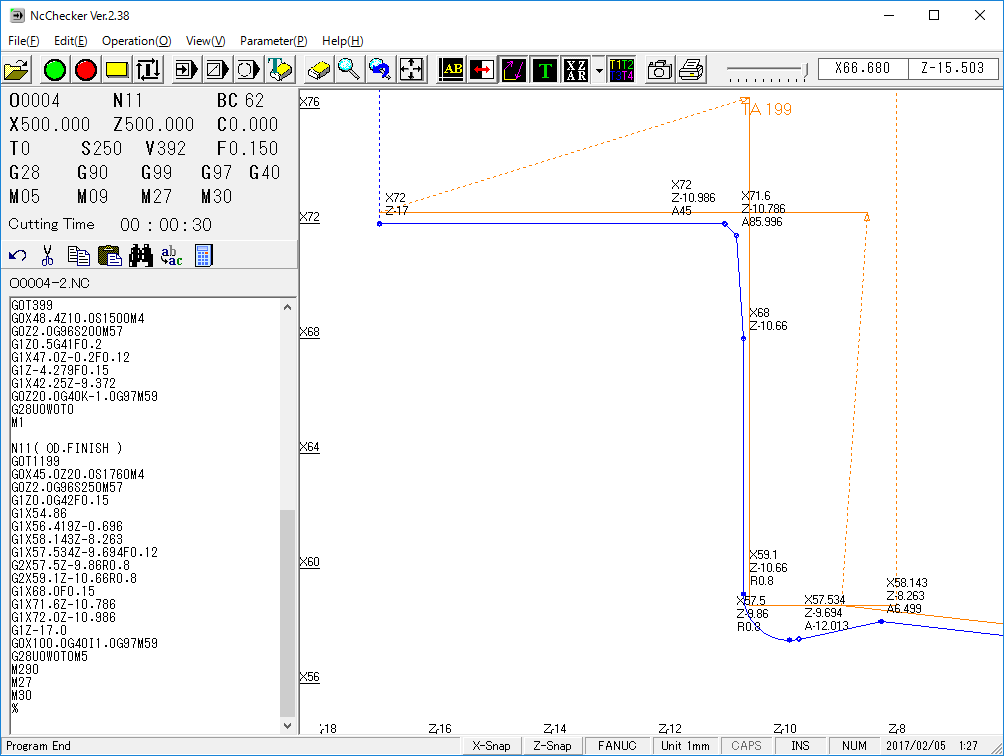Click the green circle start button
This screenshot has height=756, width=1004.
tap(54, 69)
